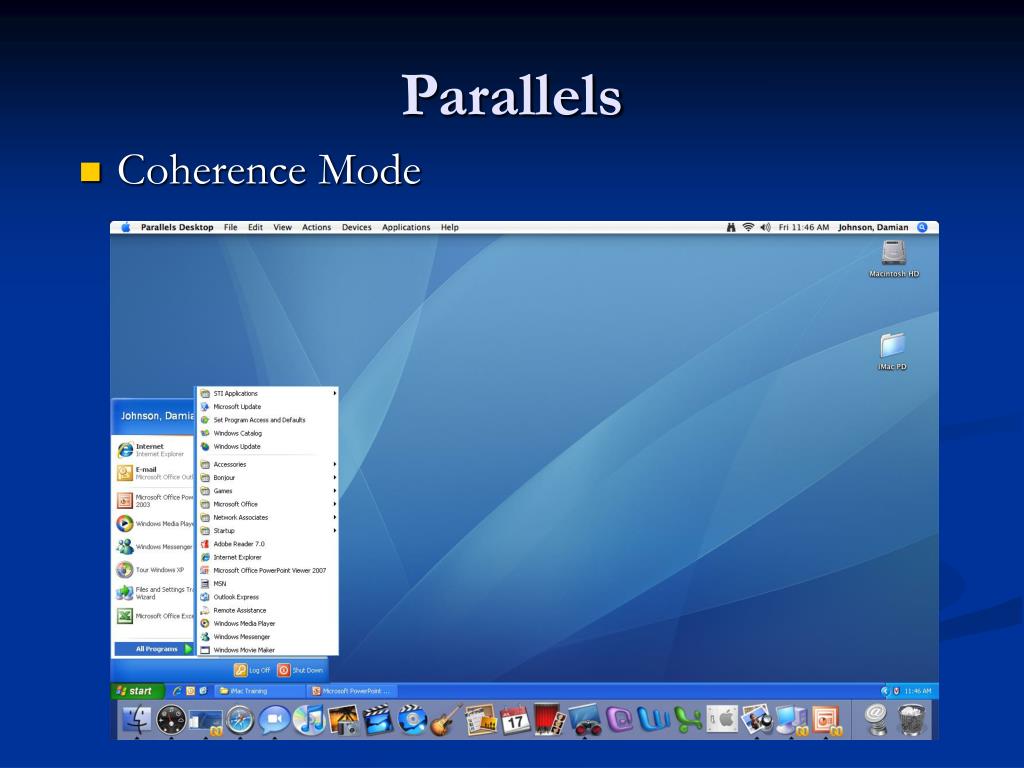Open the View menu
1024x768 pixels.
pos(282,227)
